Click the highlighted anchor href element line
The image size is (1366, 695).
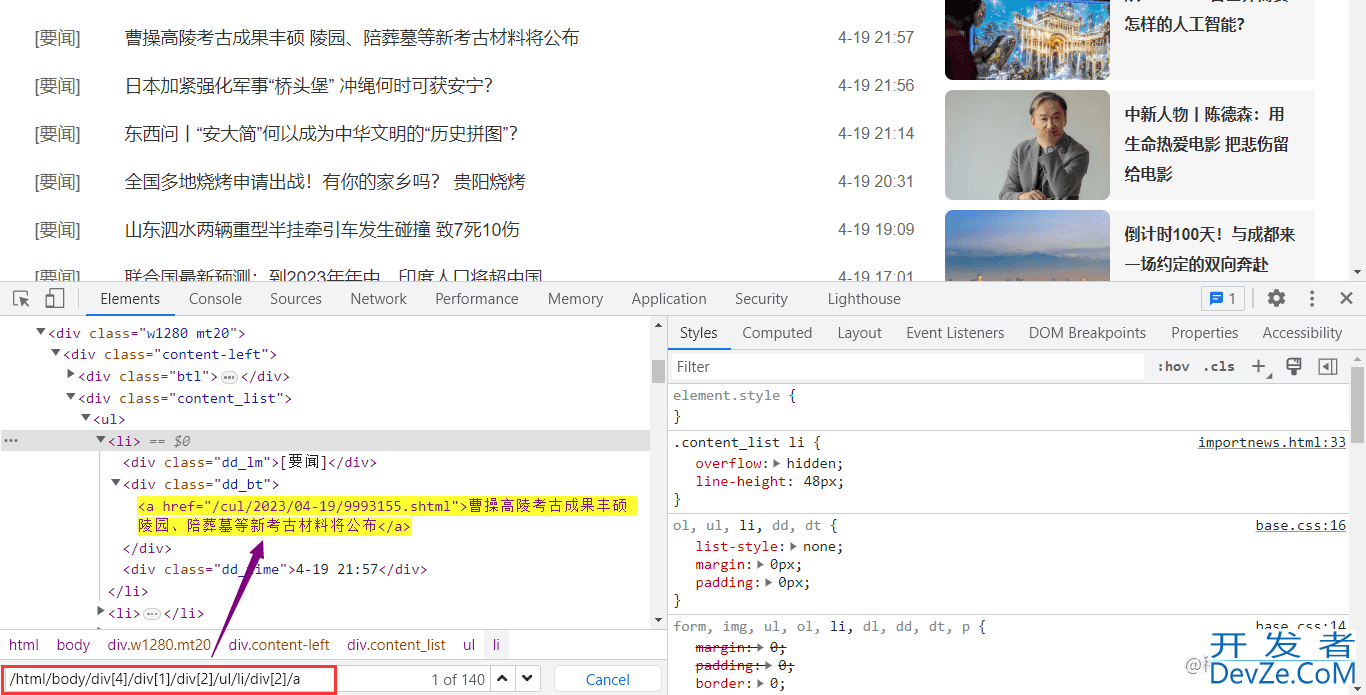point(387,515)
